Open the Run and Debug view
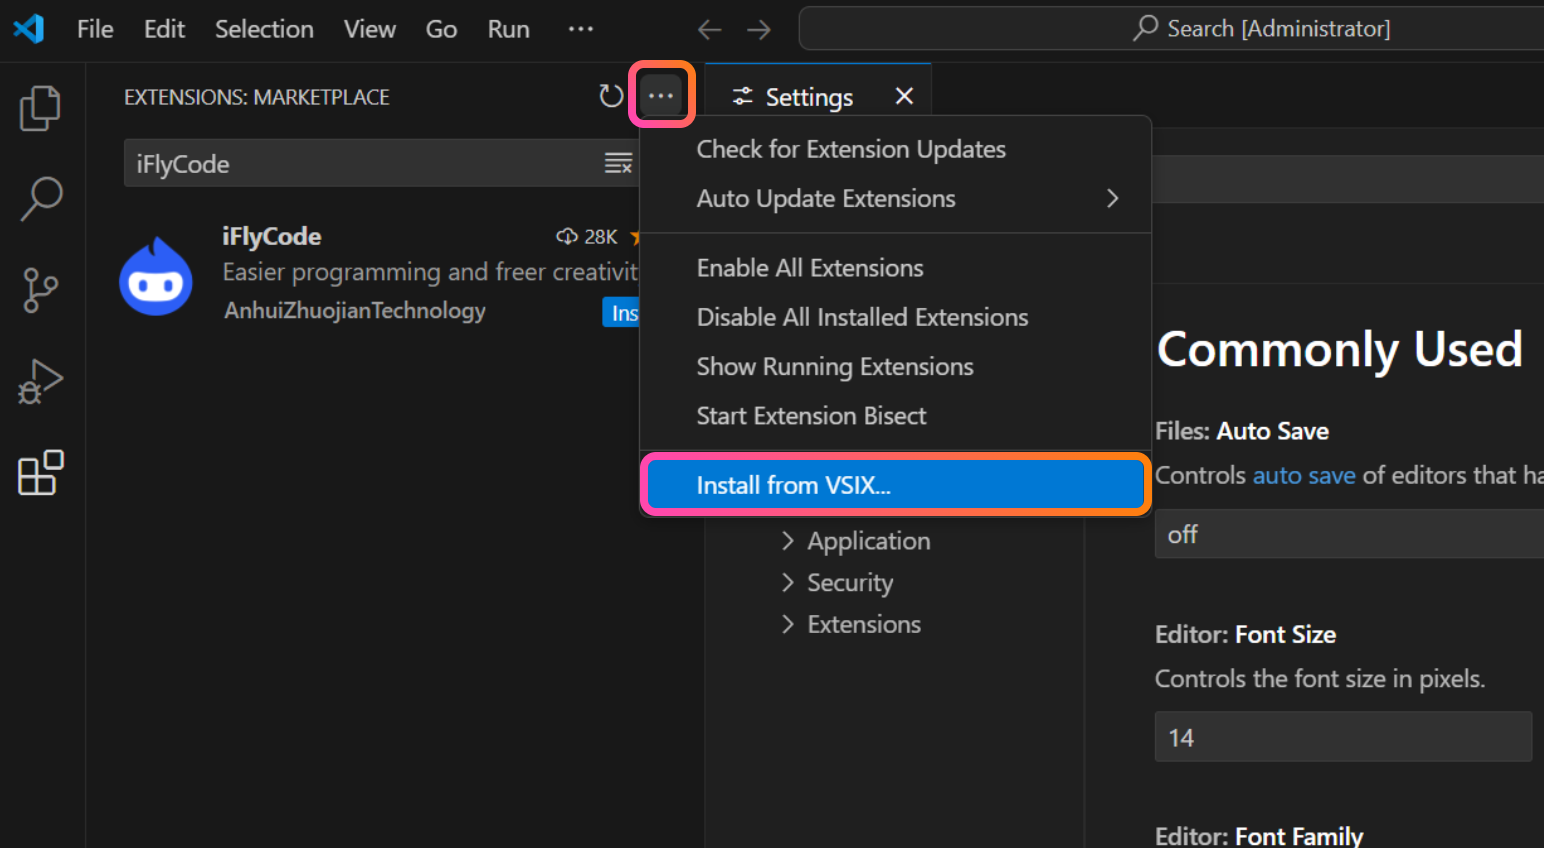This screenshot has height=848, width=1544. 40,381
